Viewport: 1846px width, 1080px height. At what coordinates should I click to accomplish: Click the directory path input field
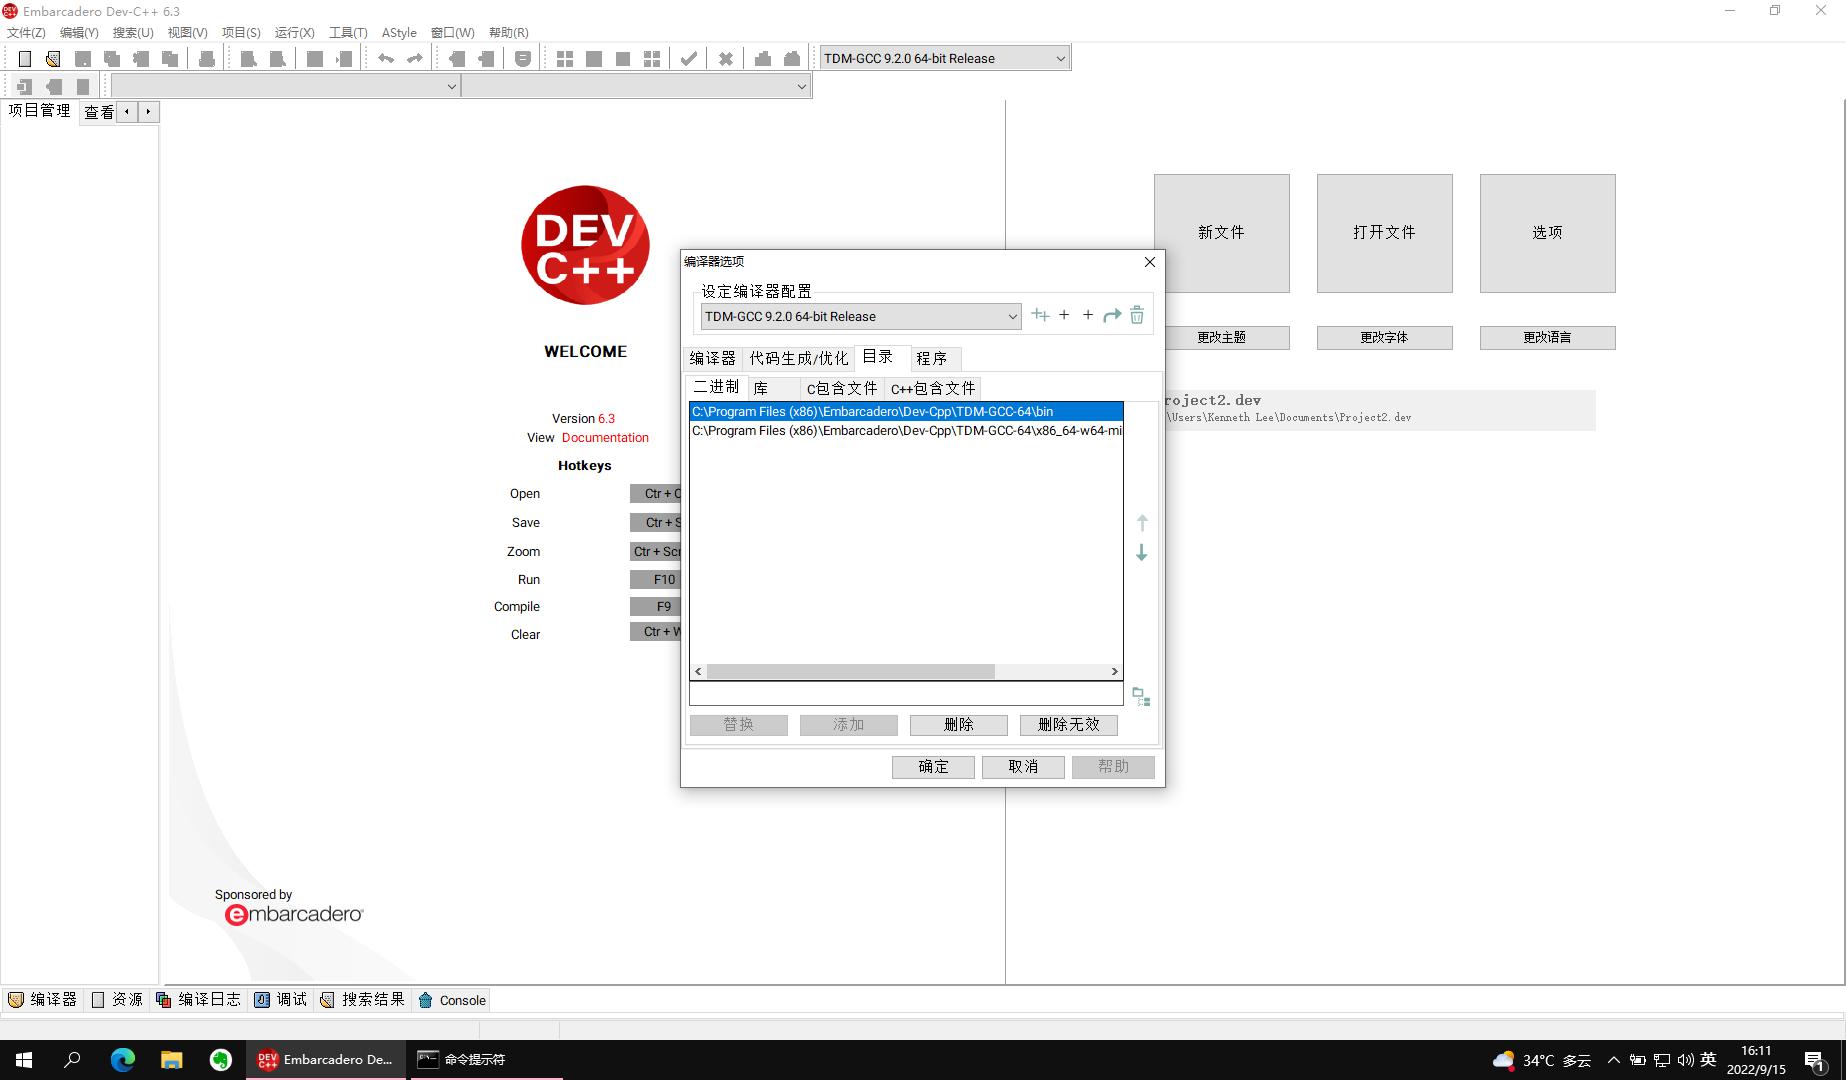tap(906, 694)
